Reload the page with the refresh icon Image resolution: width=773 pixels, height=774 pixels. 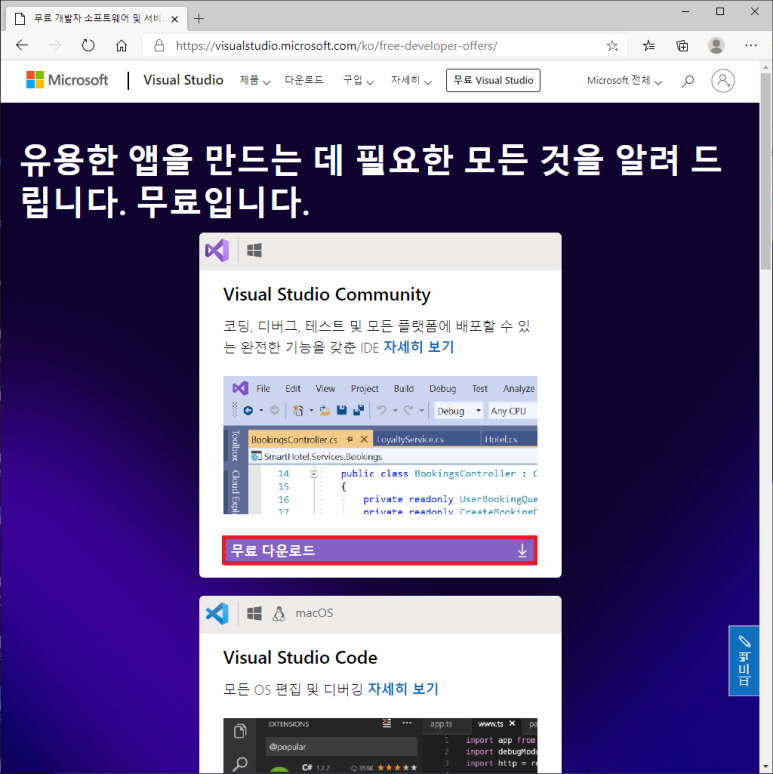[x=88, y=45]
